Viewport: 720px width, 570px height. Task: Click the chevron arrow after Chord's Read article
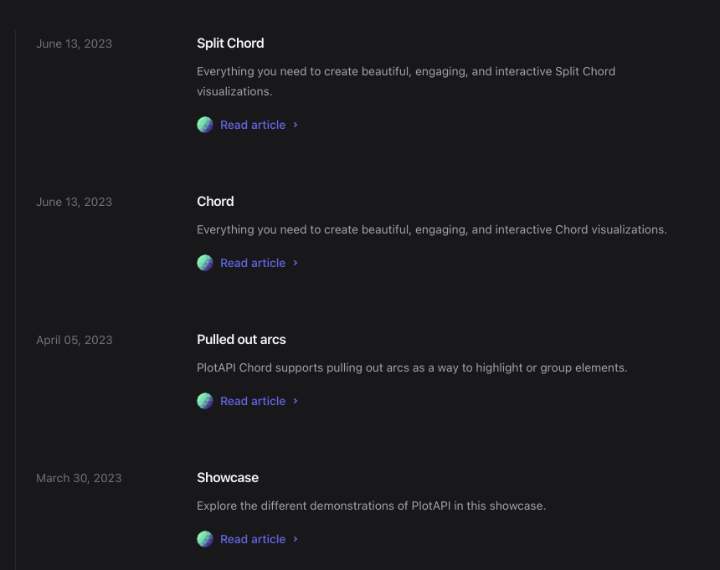(x=296, y=263)
